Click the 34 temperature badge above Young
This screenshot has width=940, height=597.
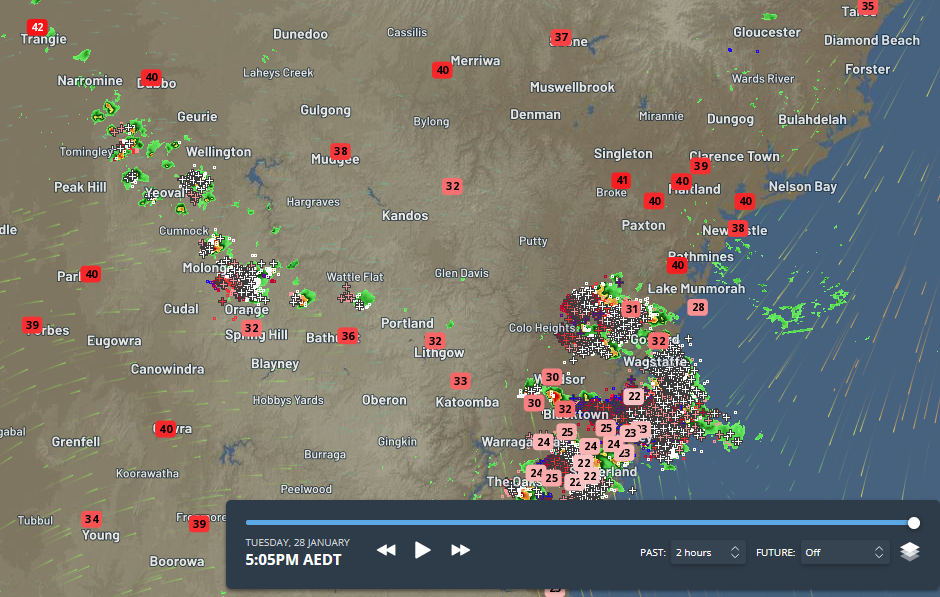click(92, 519)
